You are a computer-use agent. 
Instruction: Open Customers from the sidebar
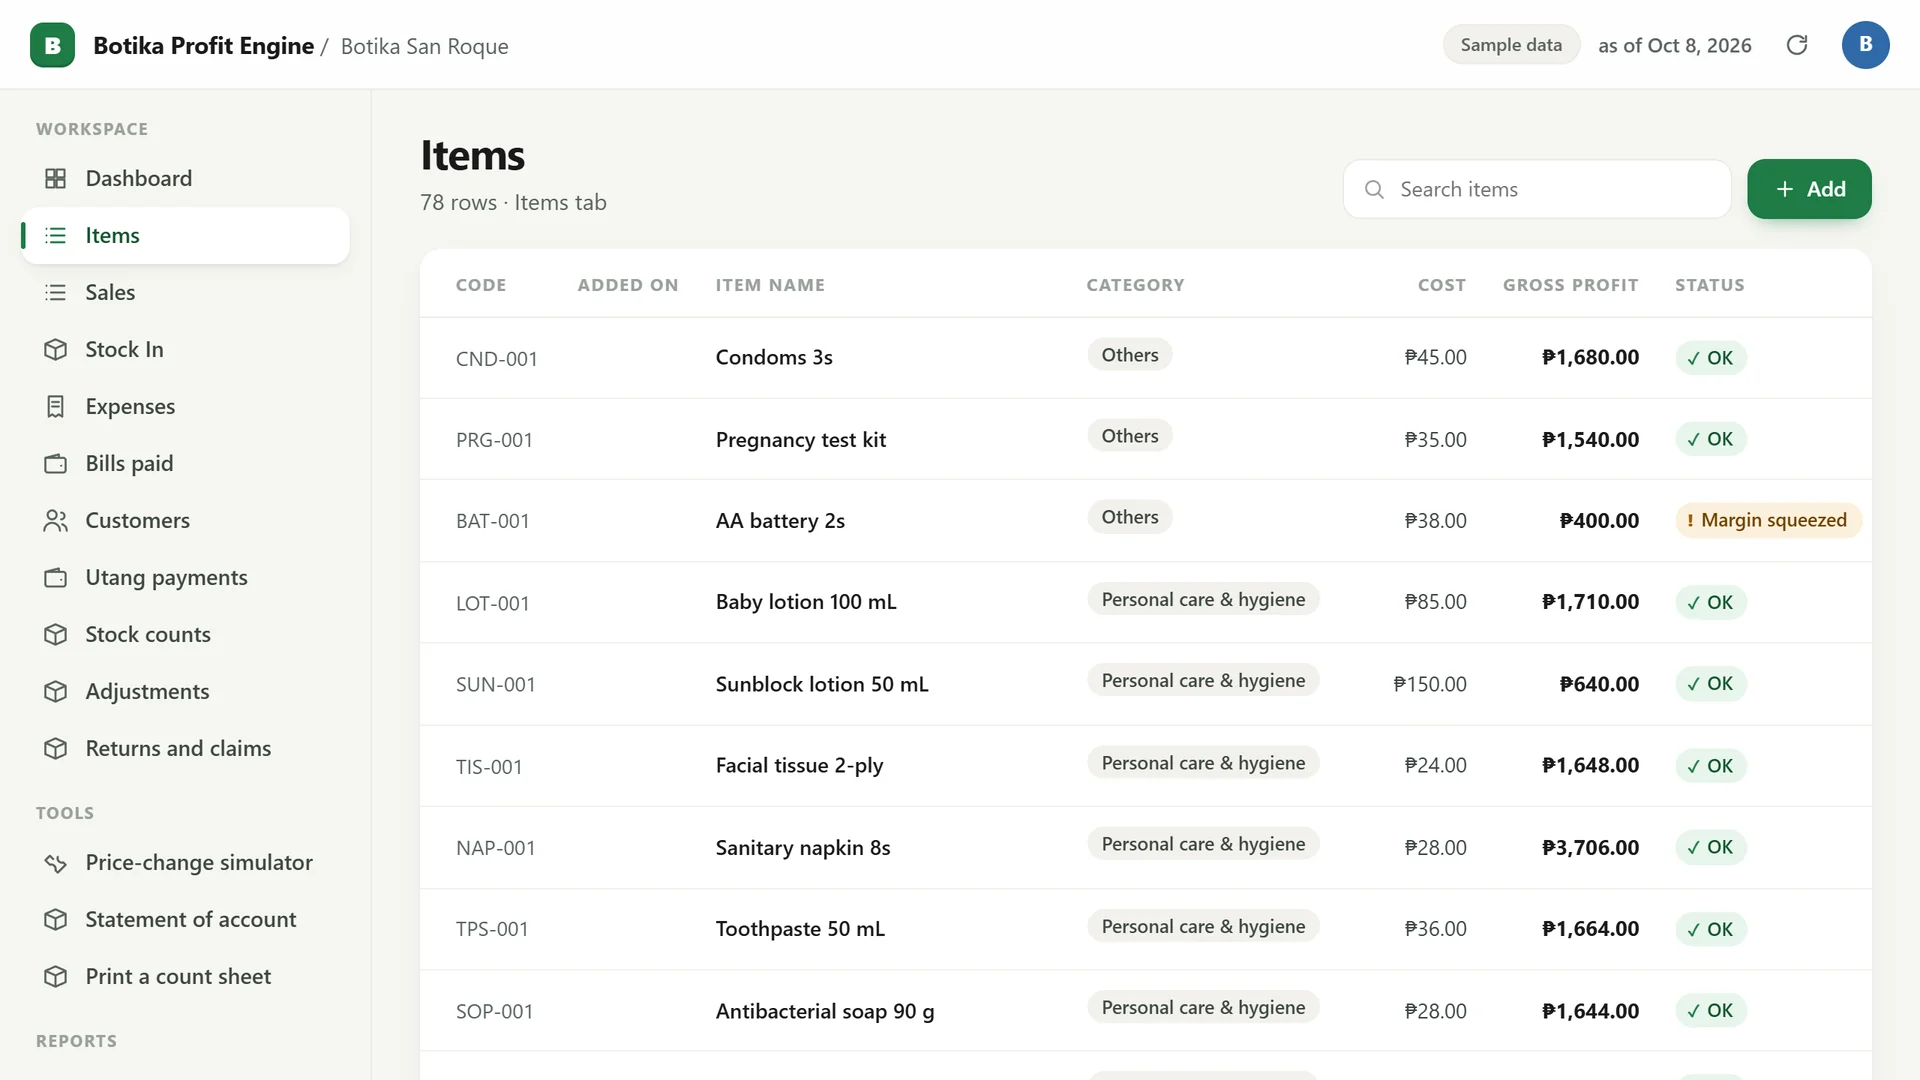coord(185,520)
